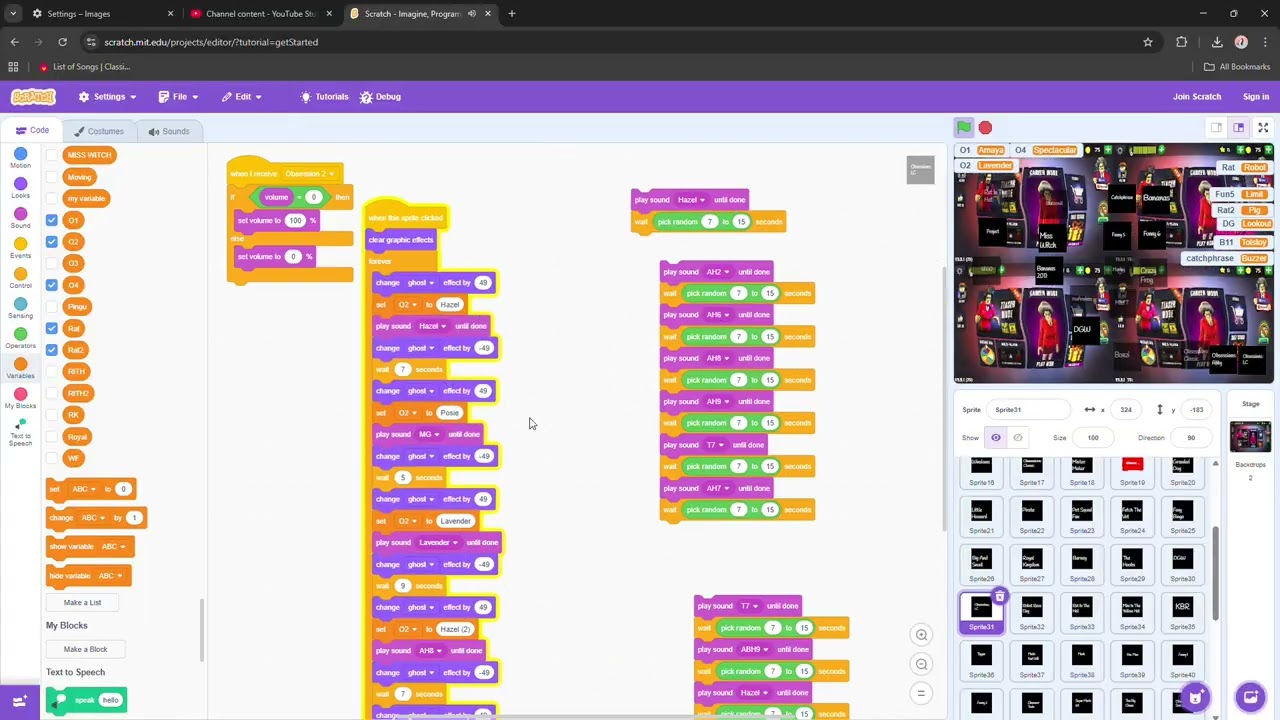The width and height of the screenshot is (1280, 720).
Task: Open Chrome downloads icon
Action: [x=1217, y=42]
